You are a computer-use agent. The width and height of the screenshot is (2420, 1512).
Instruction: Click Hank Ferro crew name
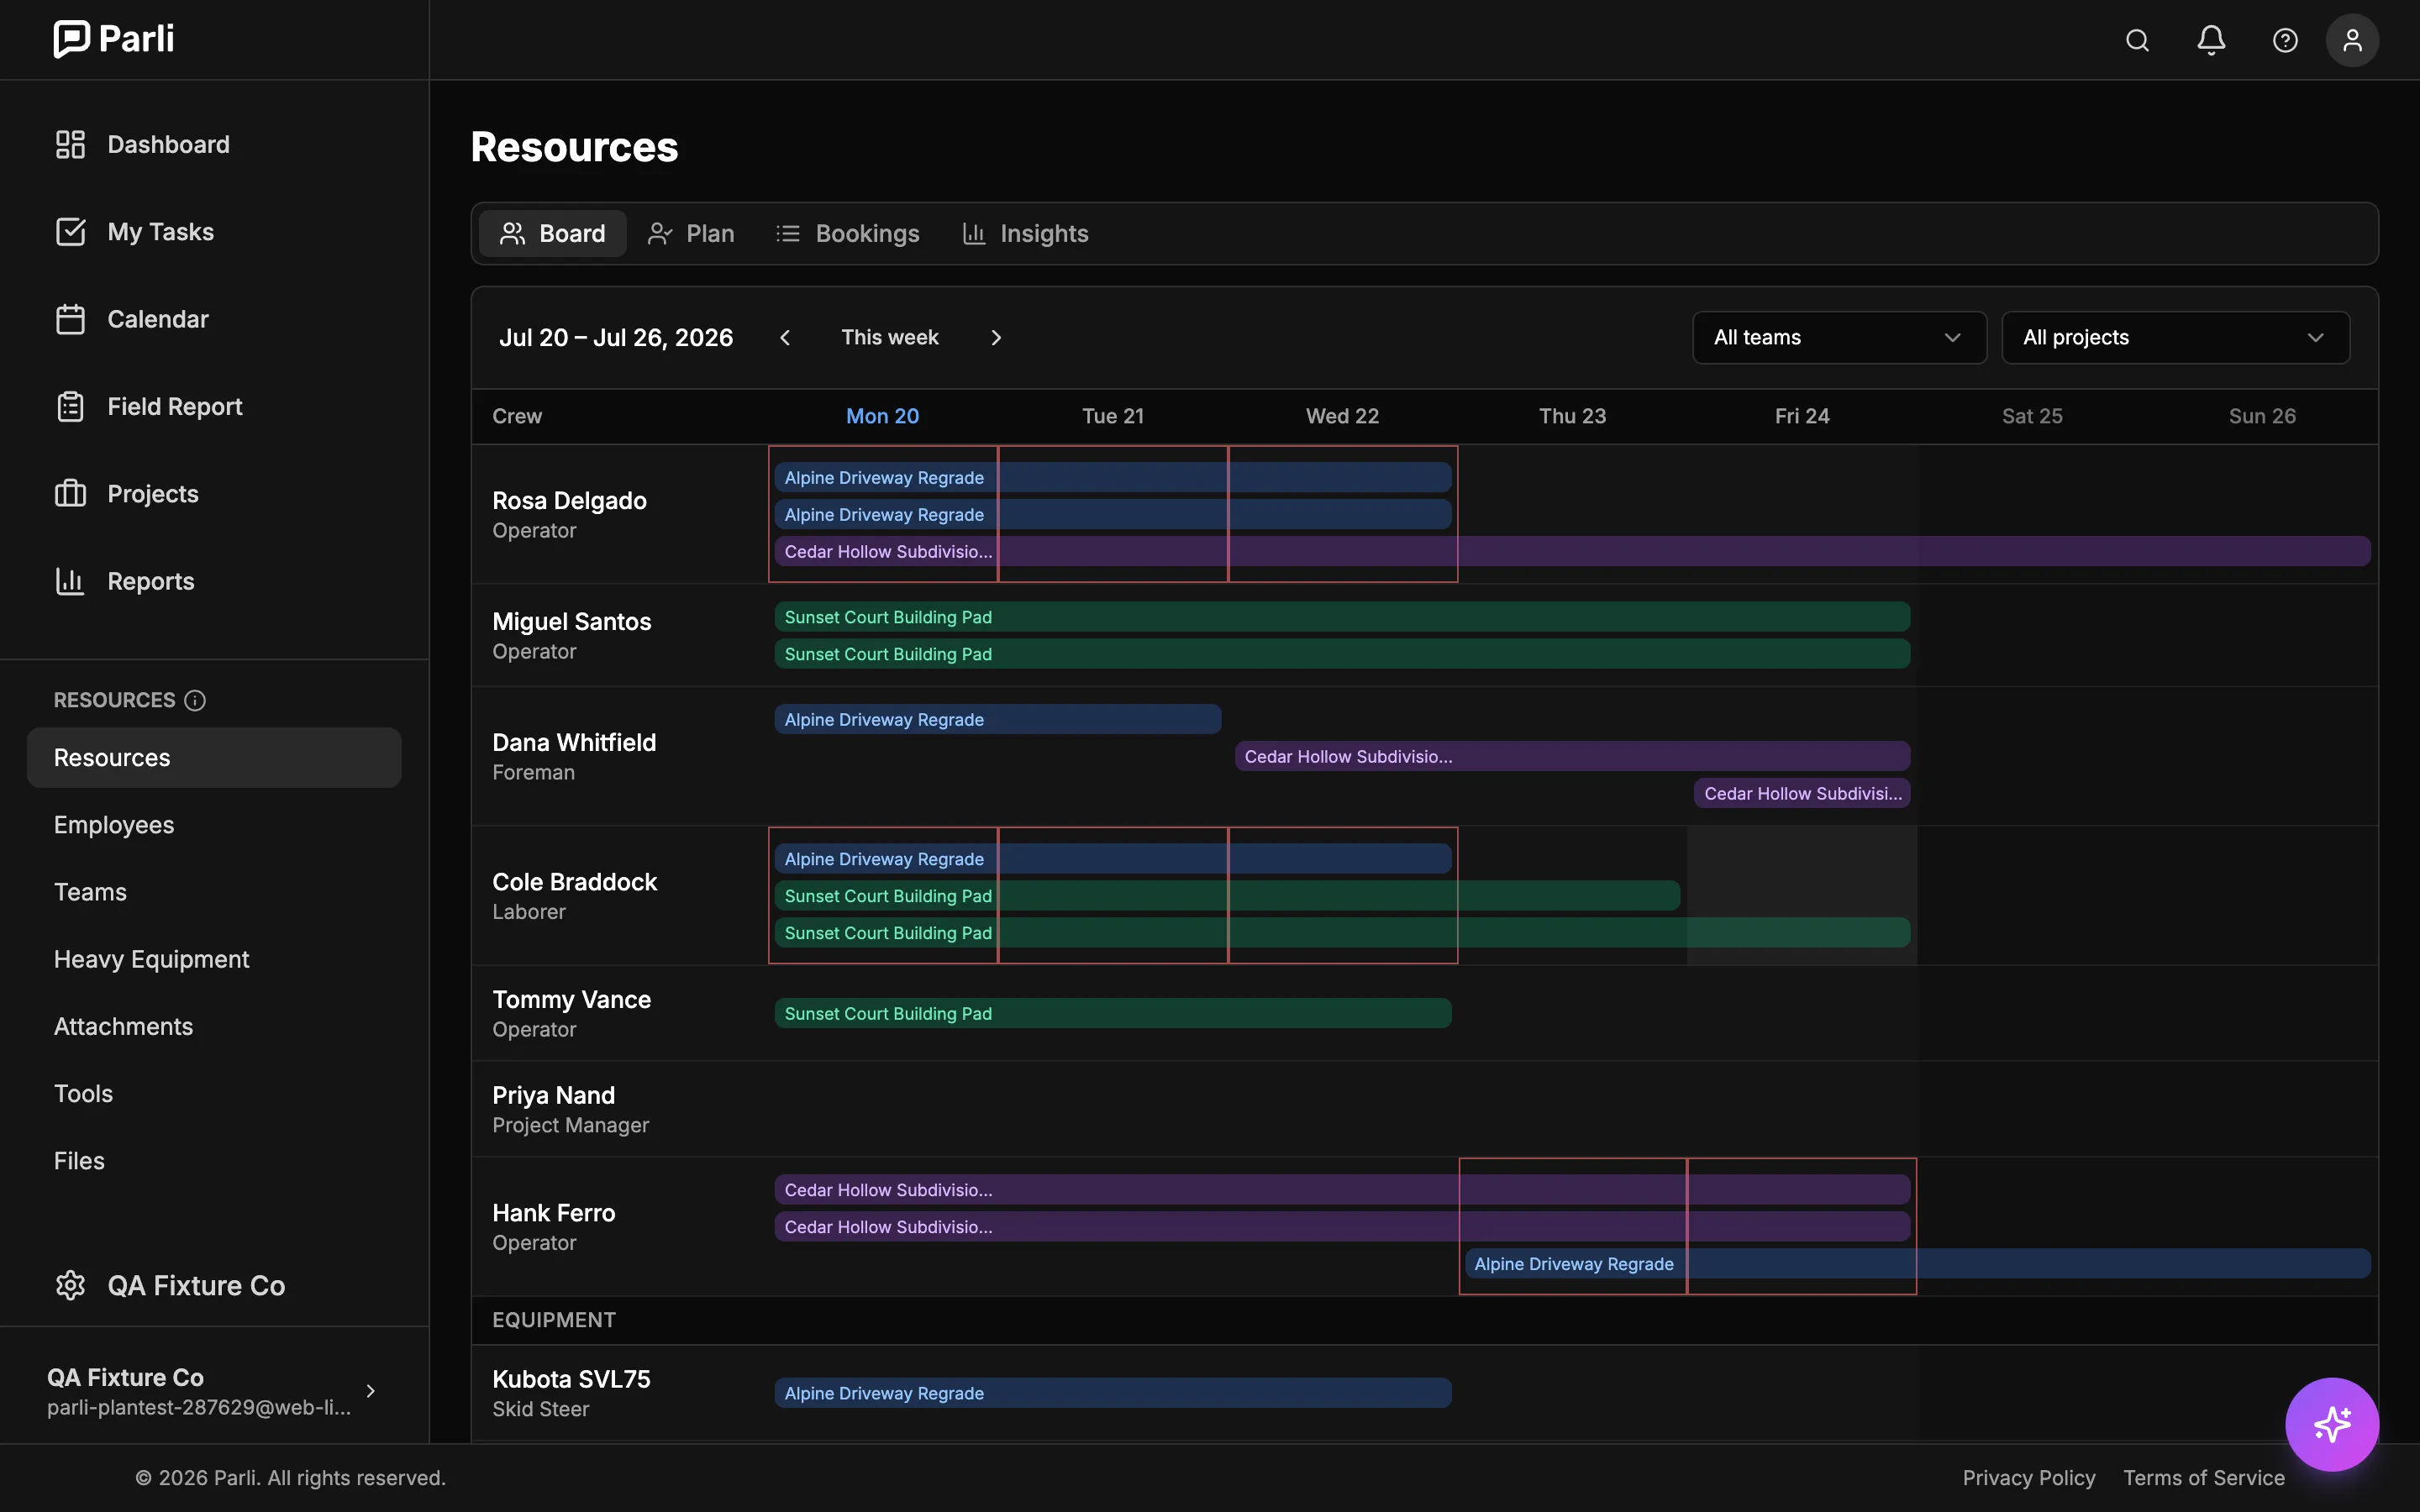point(553,1212)
